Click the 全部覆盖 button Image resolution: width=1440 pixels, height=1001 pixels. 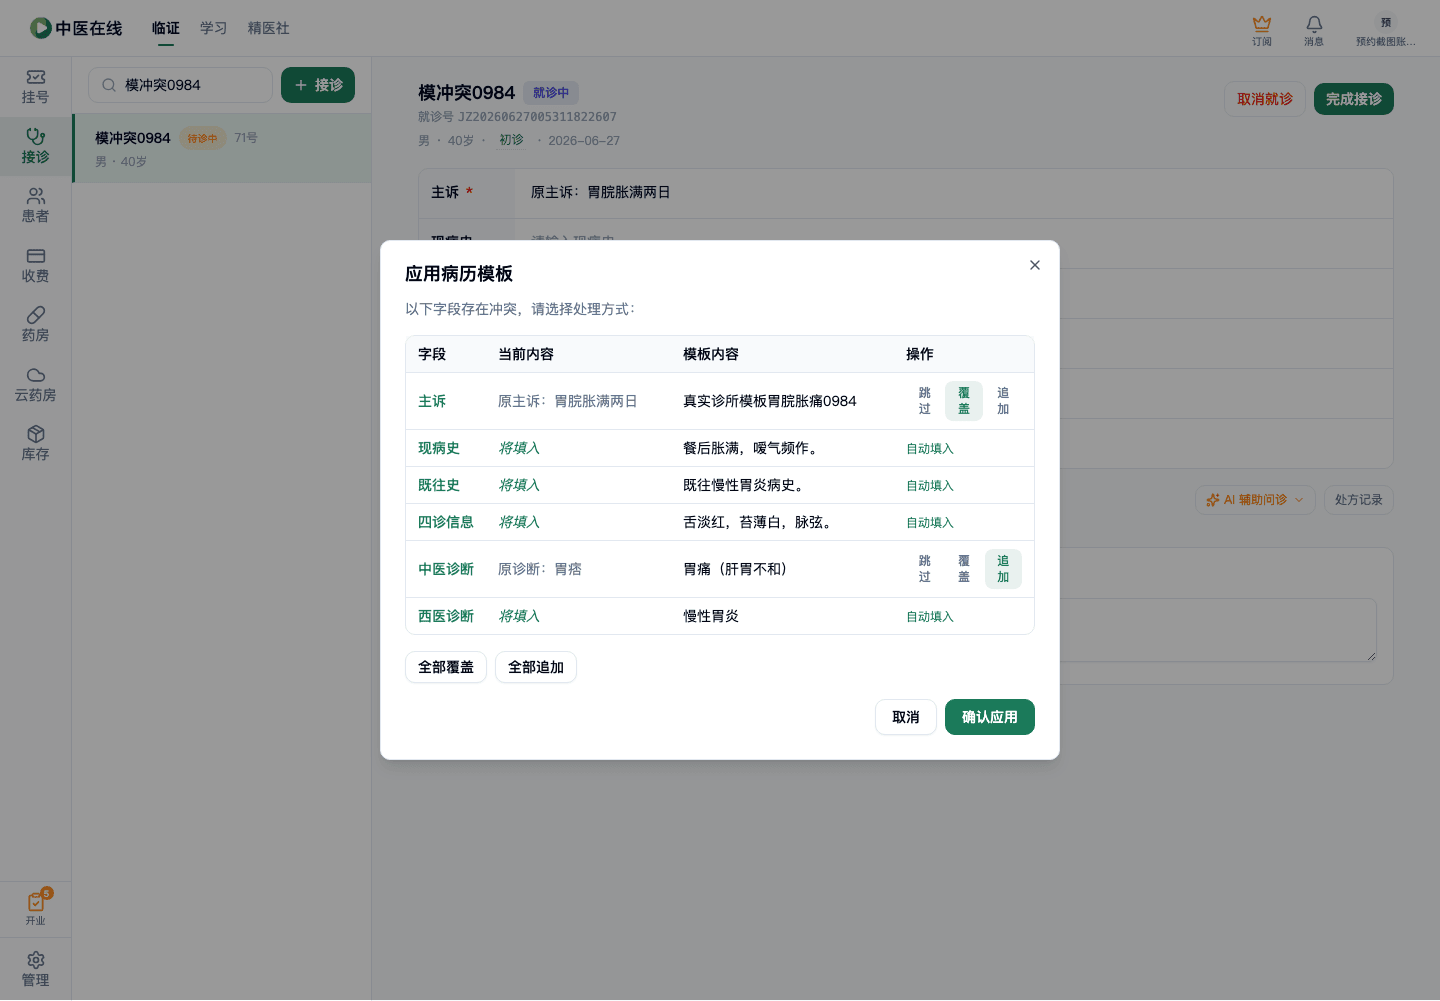pyautogui.click(x=446, y=667)
